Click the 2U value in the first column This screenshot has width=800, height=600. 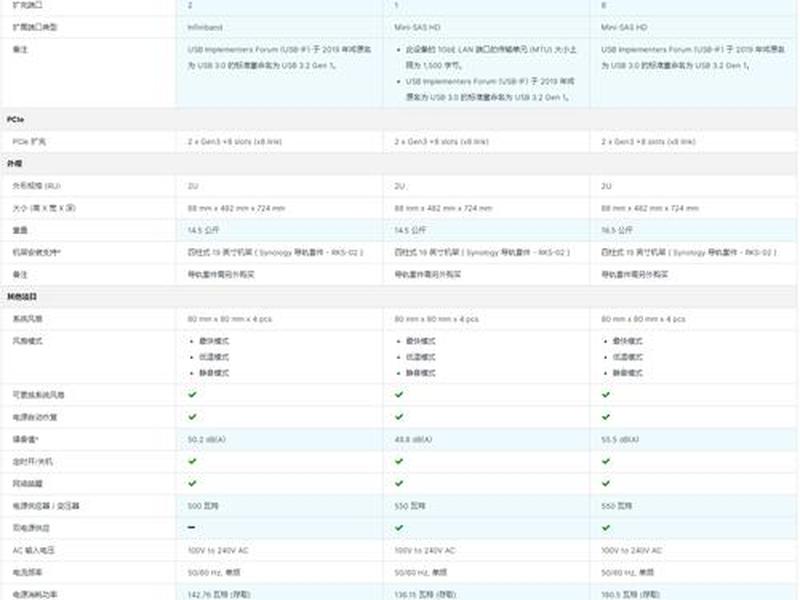pos(193,186)
